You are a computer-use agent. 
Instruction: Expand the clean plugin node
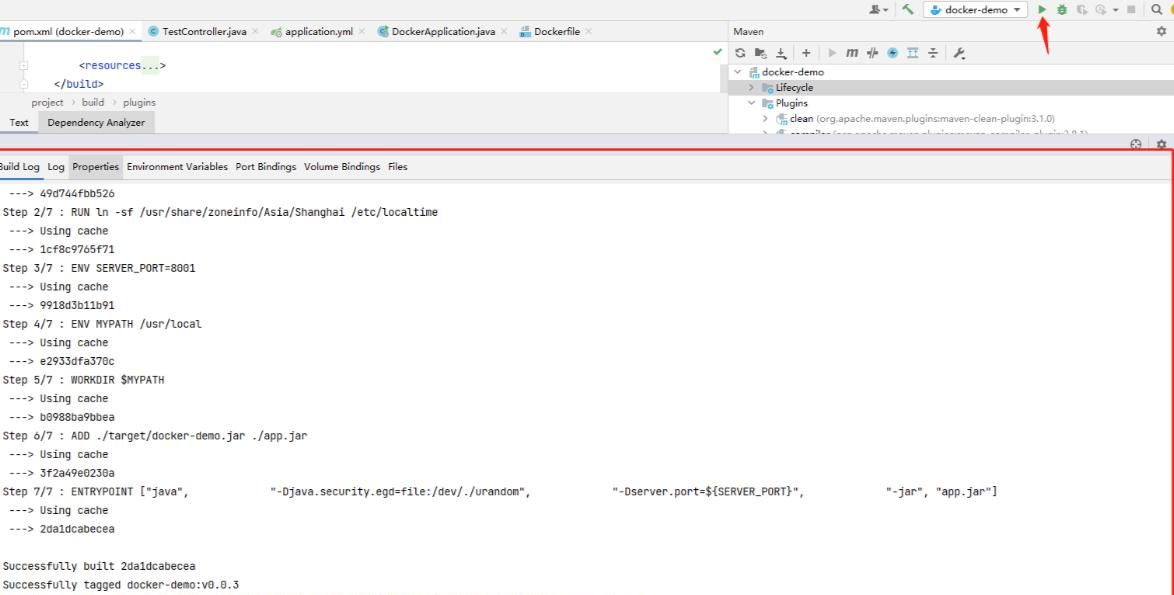point(765,119)
